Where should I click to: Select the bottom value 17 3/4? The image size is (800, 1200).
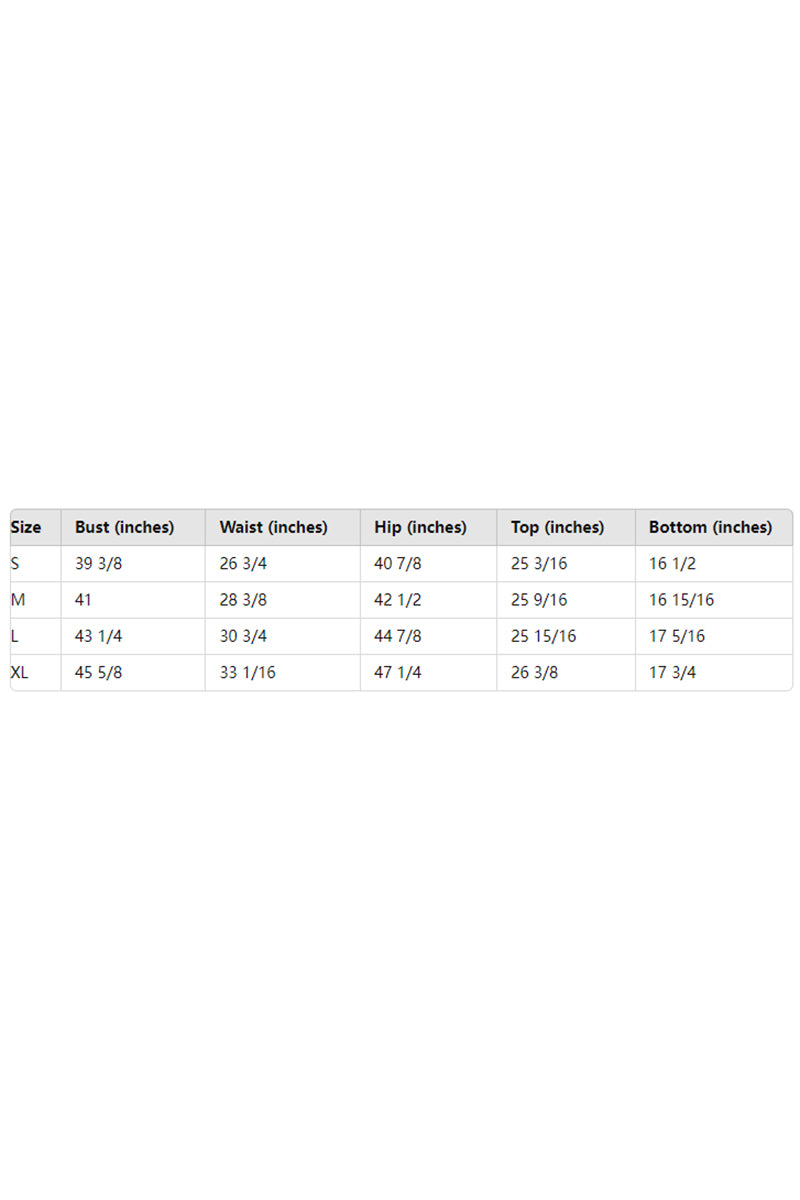coord(672,672)
